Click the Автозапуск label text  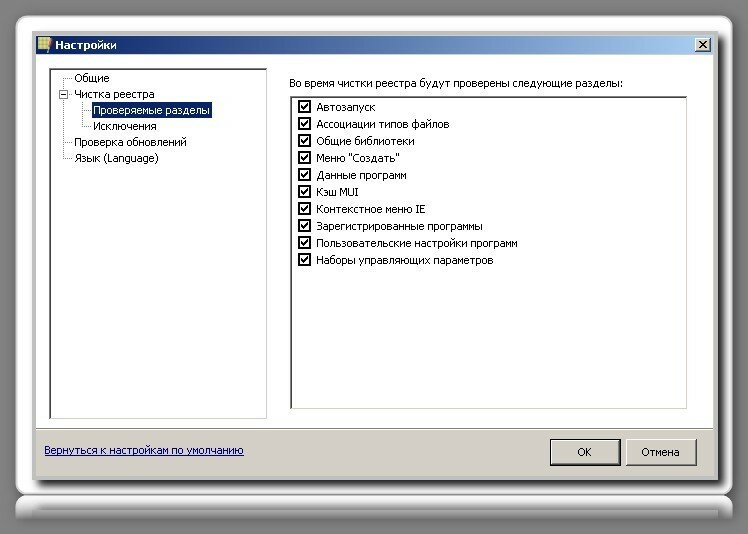point(346,107)
